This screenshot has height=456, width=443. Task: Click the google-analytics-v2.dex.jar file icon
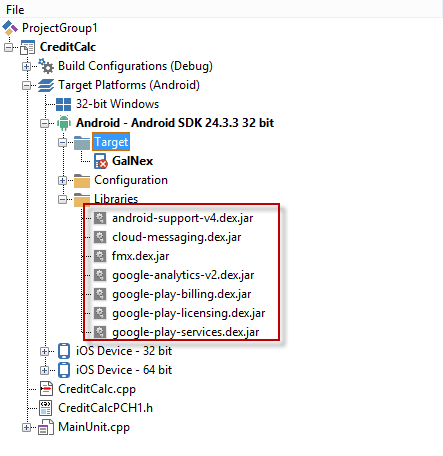pyautogui.click(x=100, y=275)
